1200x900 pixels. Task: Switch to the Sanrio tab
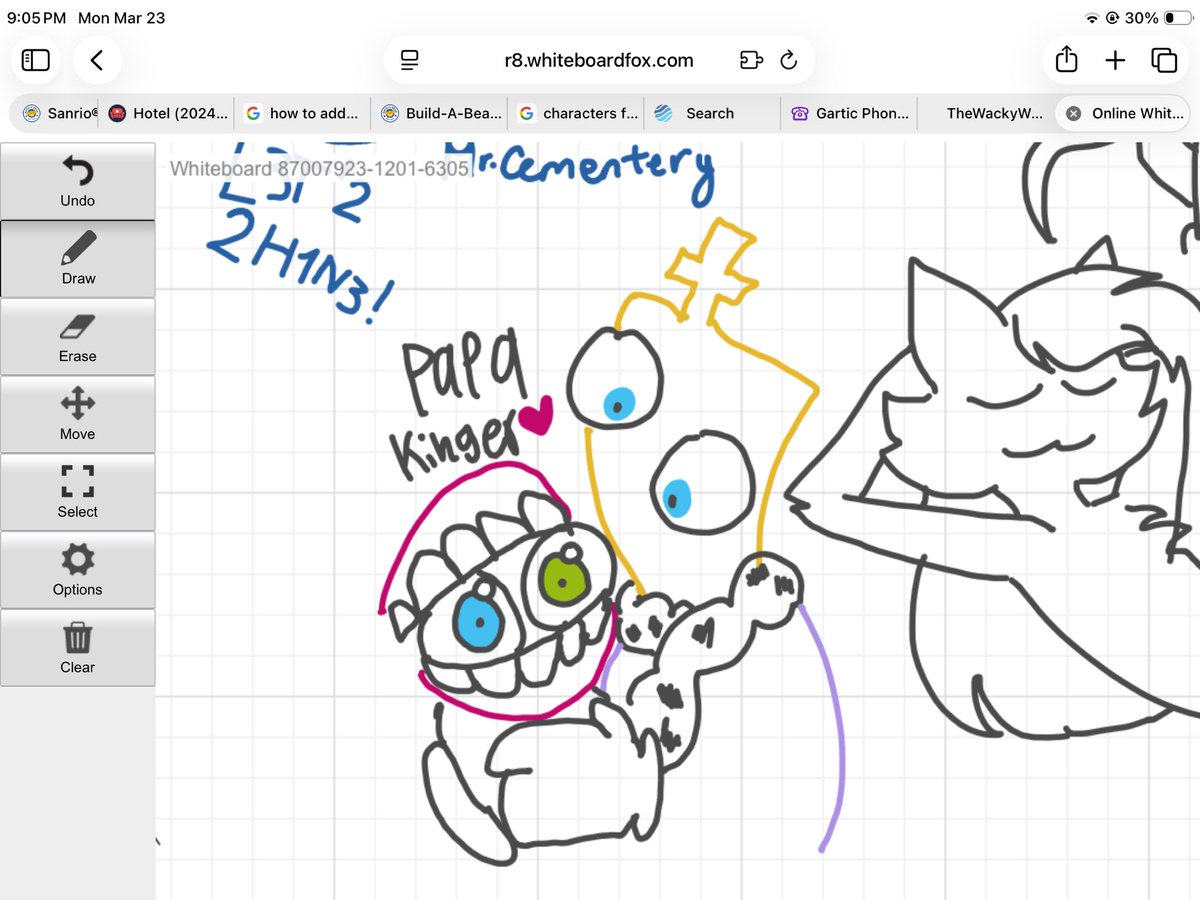click(x=60, y=114)
